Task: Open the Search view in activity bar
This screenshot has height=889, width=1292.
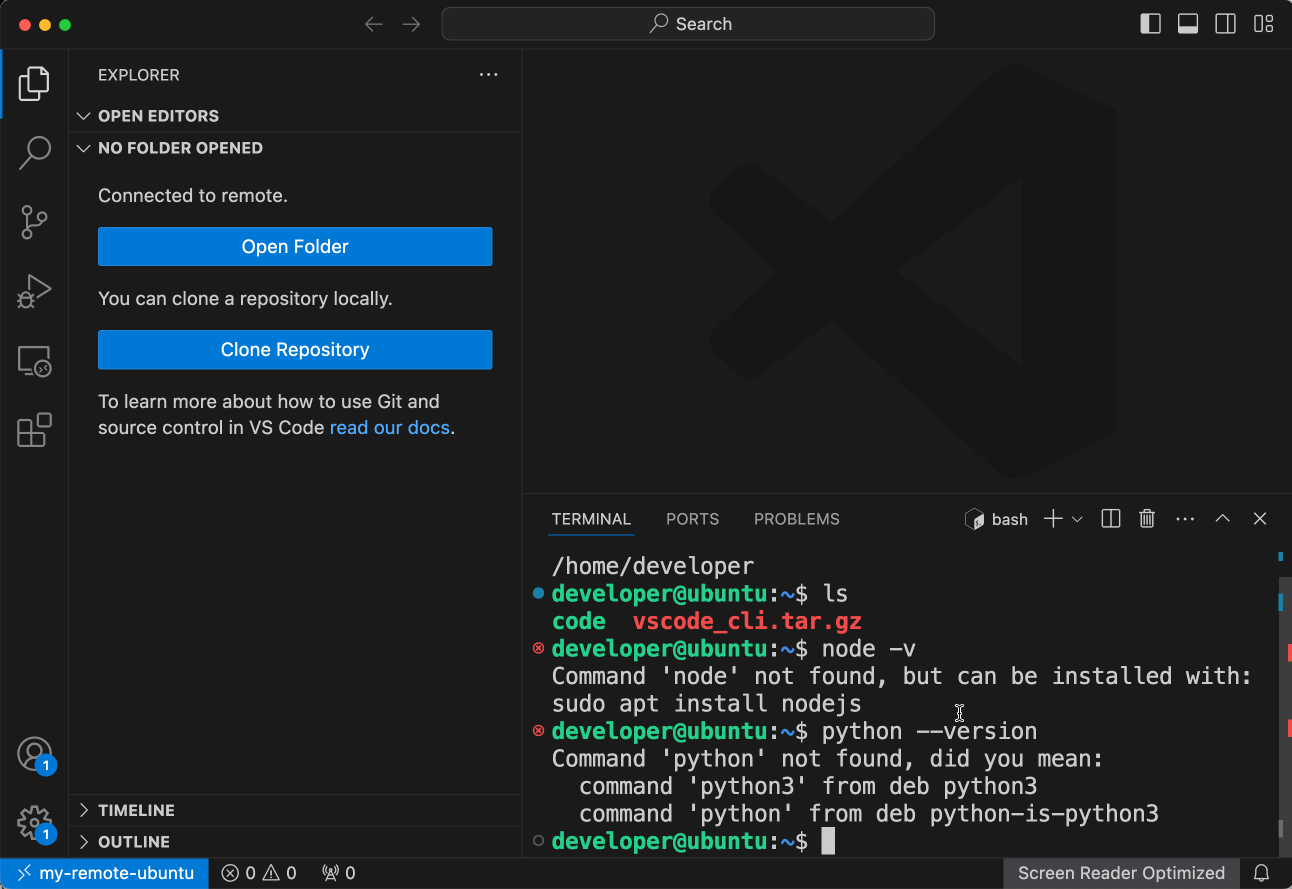Action: pos(34,153)
